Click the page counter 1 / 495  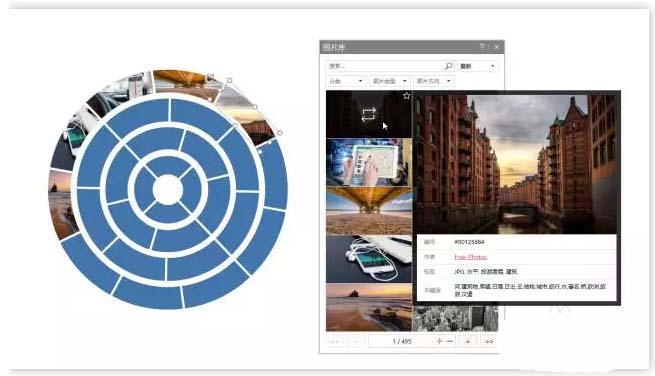coord(401,341)
